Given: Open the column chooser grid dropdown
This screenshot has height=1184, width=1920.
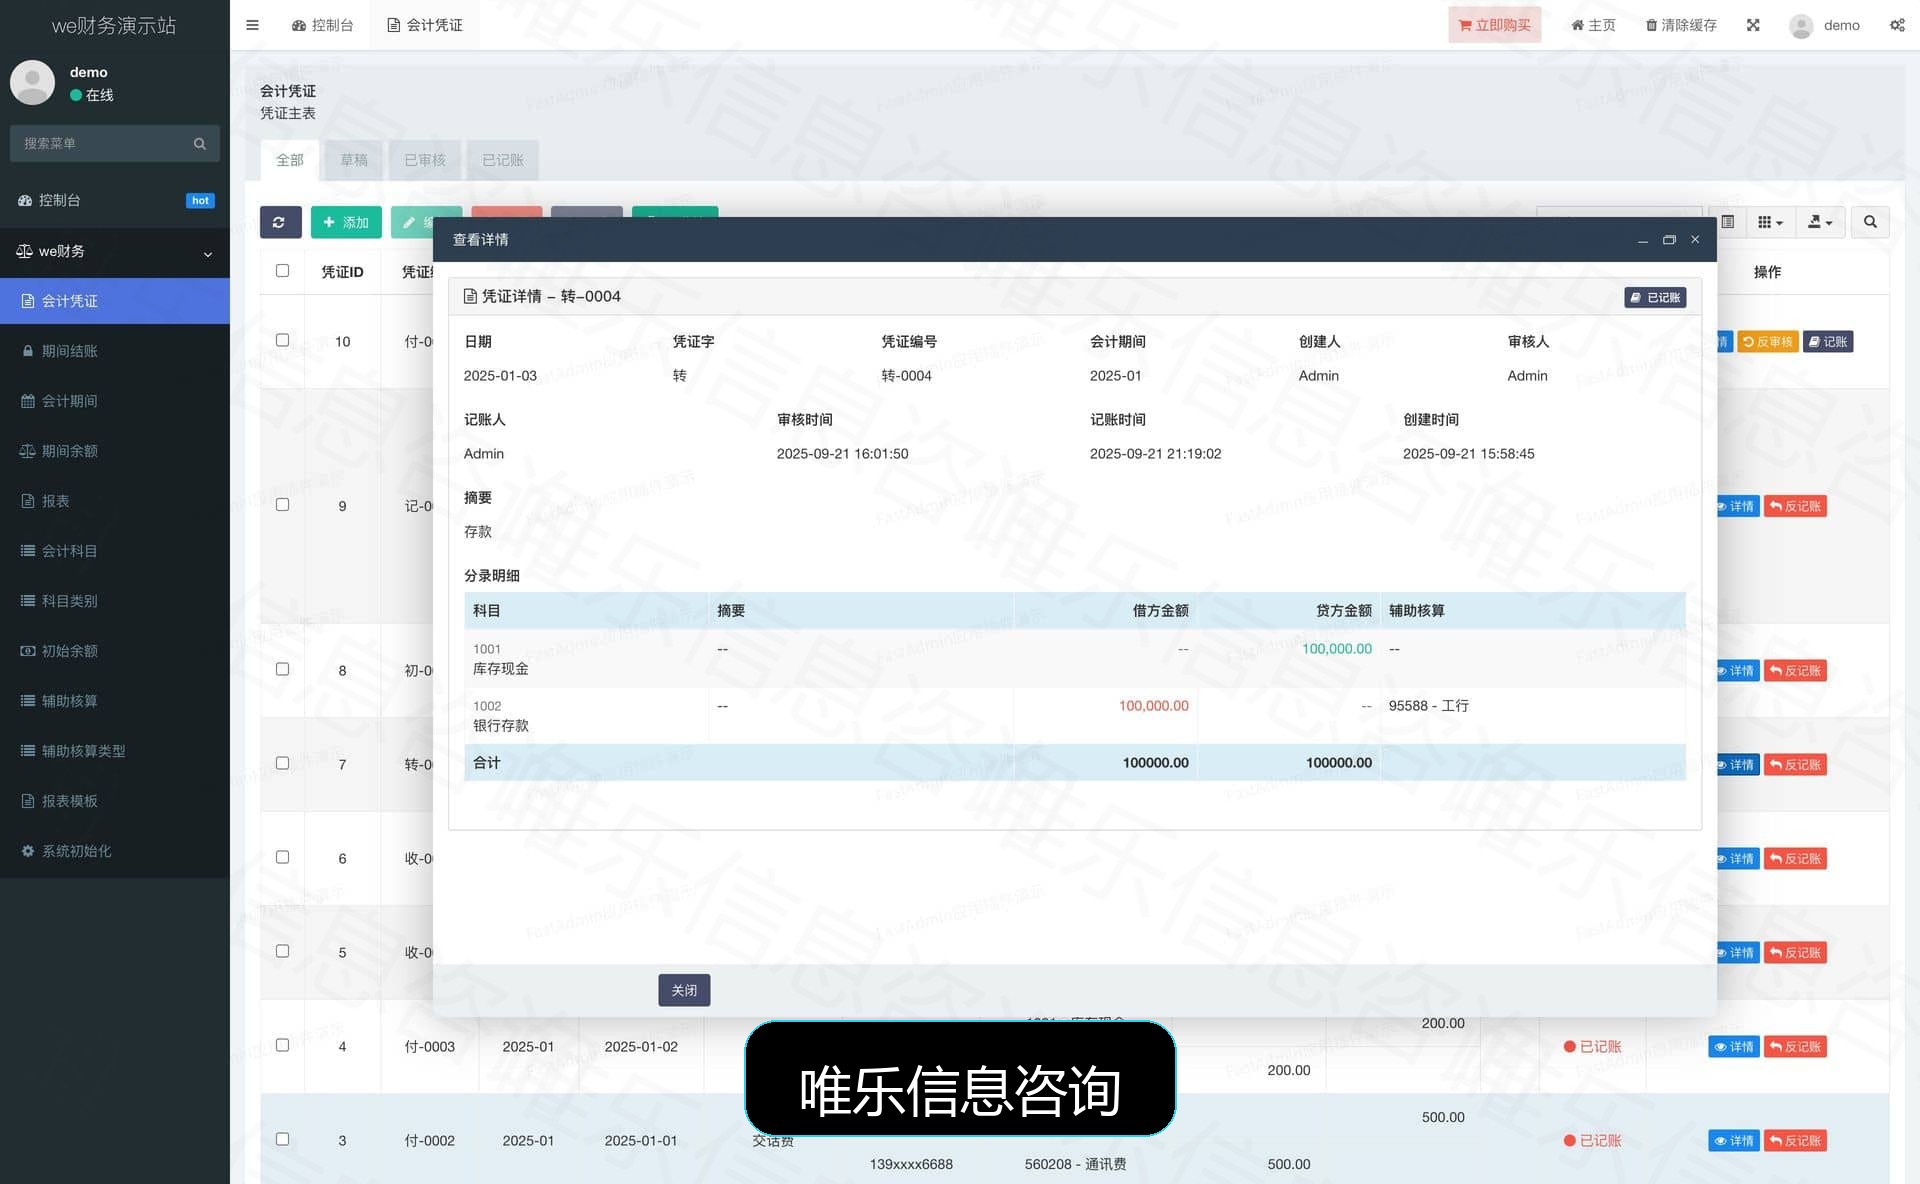Looking at the screenshot, I should tap(1770, 222).
